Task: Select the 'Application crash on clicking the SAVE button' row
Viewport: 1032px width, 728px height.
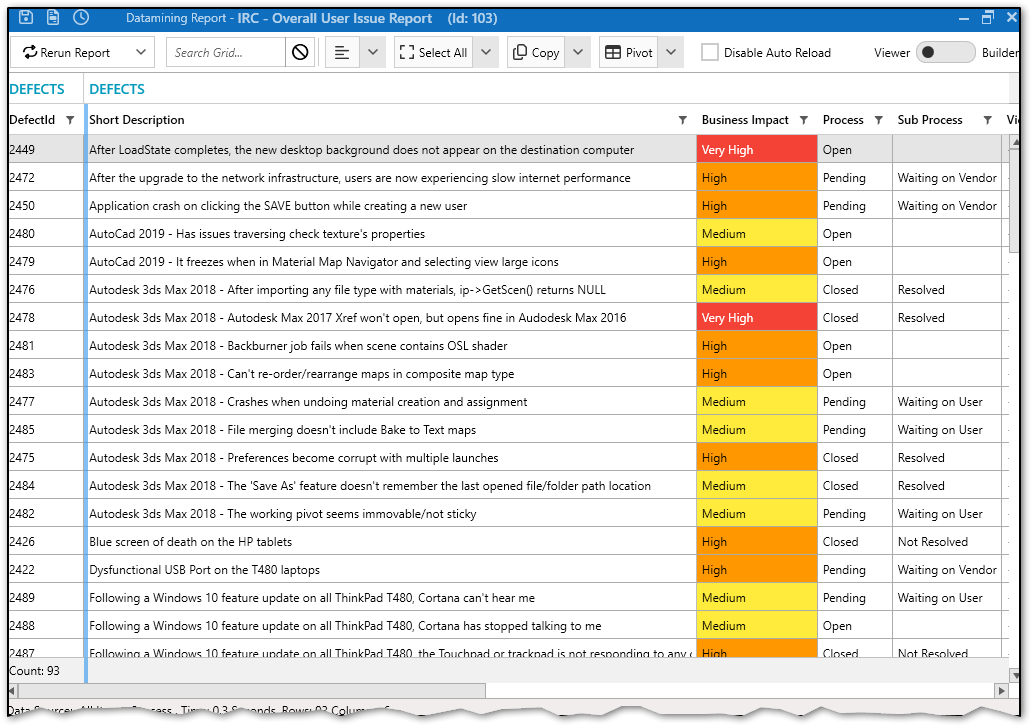Action: click(507, 205)
